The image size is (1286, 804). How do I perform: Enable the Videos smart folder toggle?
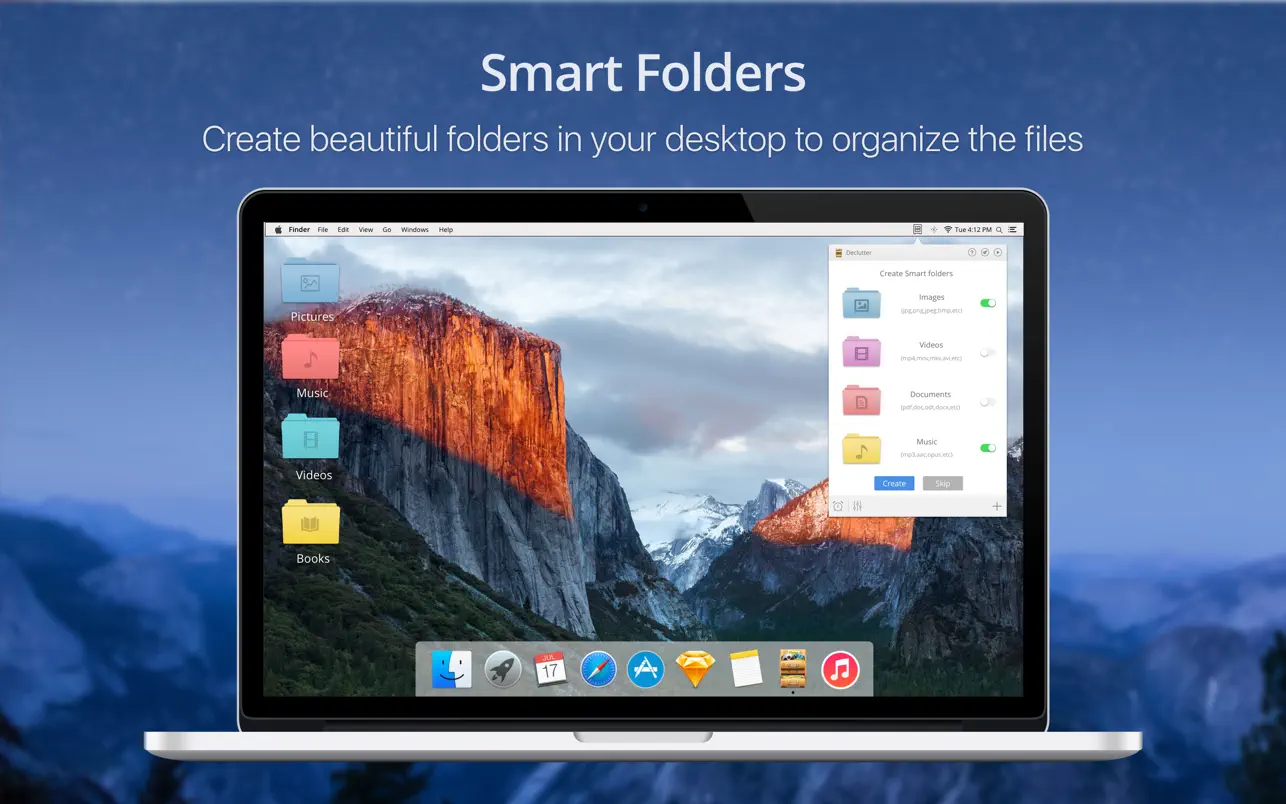988,352
